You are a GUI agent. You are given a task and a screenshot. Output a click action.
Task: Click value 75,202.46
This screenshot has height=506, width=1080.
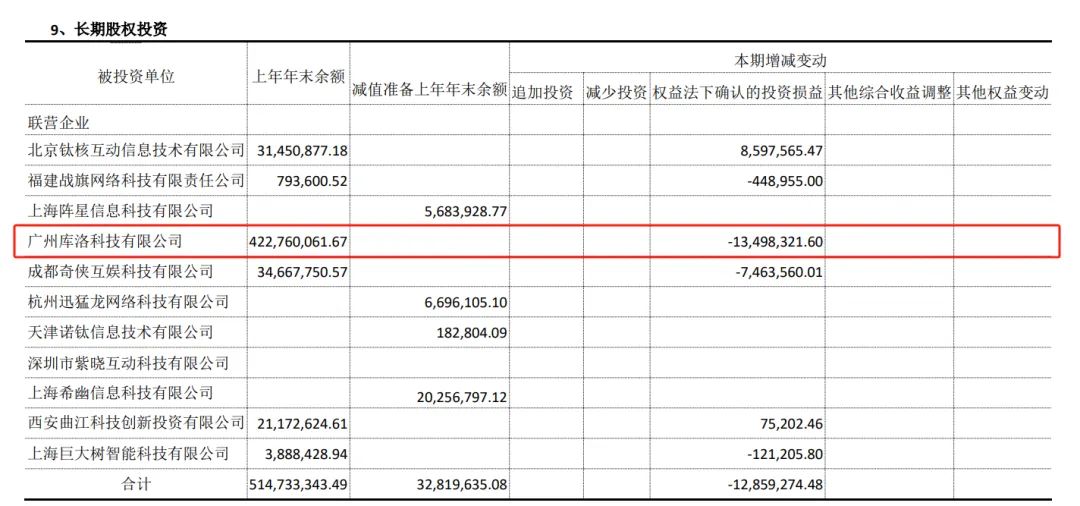click(x=789, y=423)
